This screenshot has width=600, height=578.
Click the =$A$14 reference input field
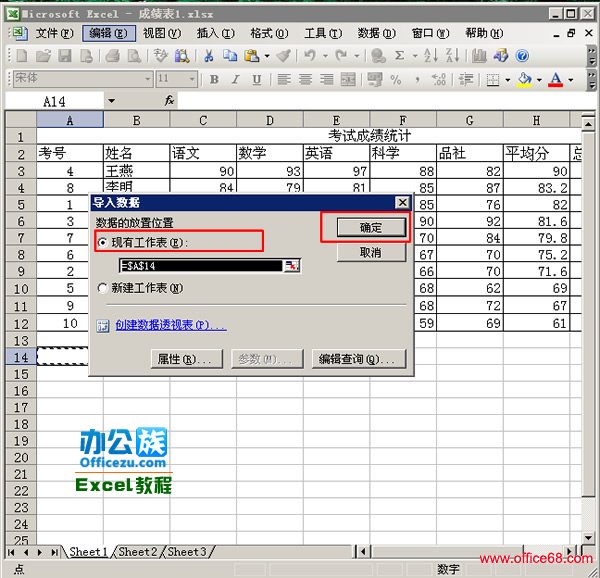201,265
